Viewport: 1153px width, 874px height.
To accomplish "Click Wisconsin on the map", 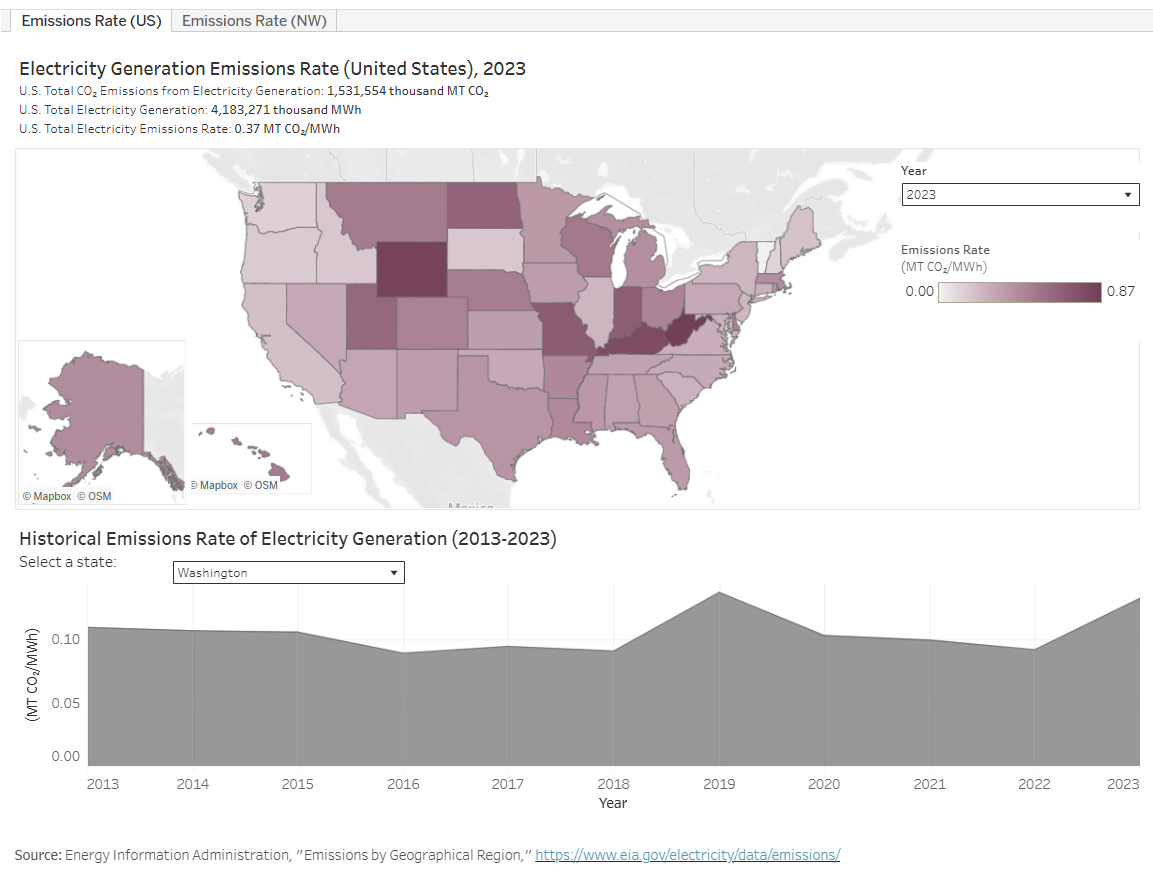I will (x=588, y=246).
